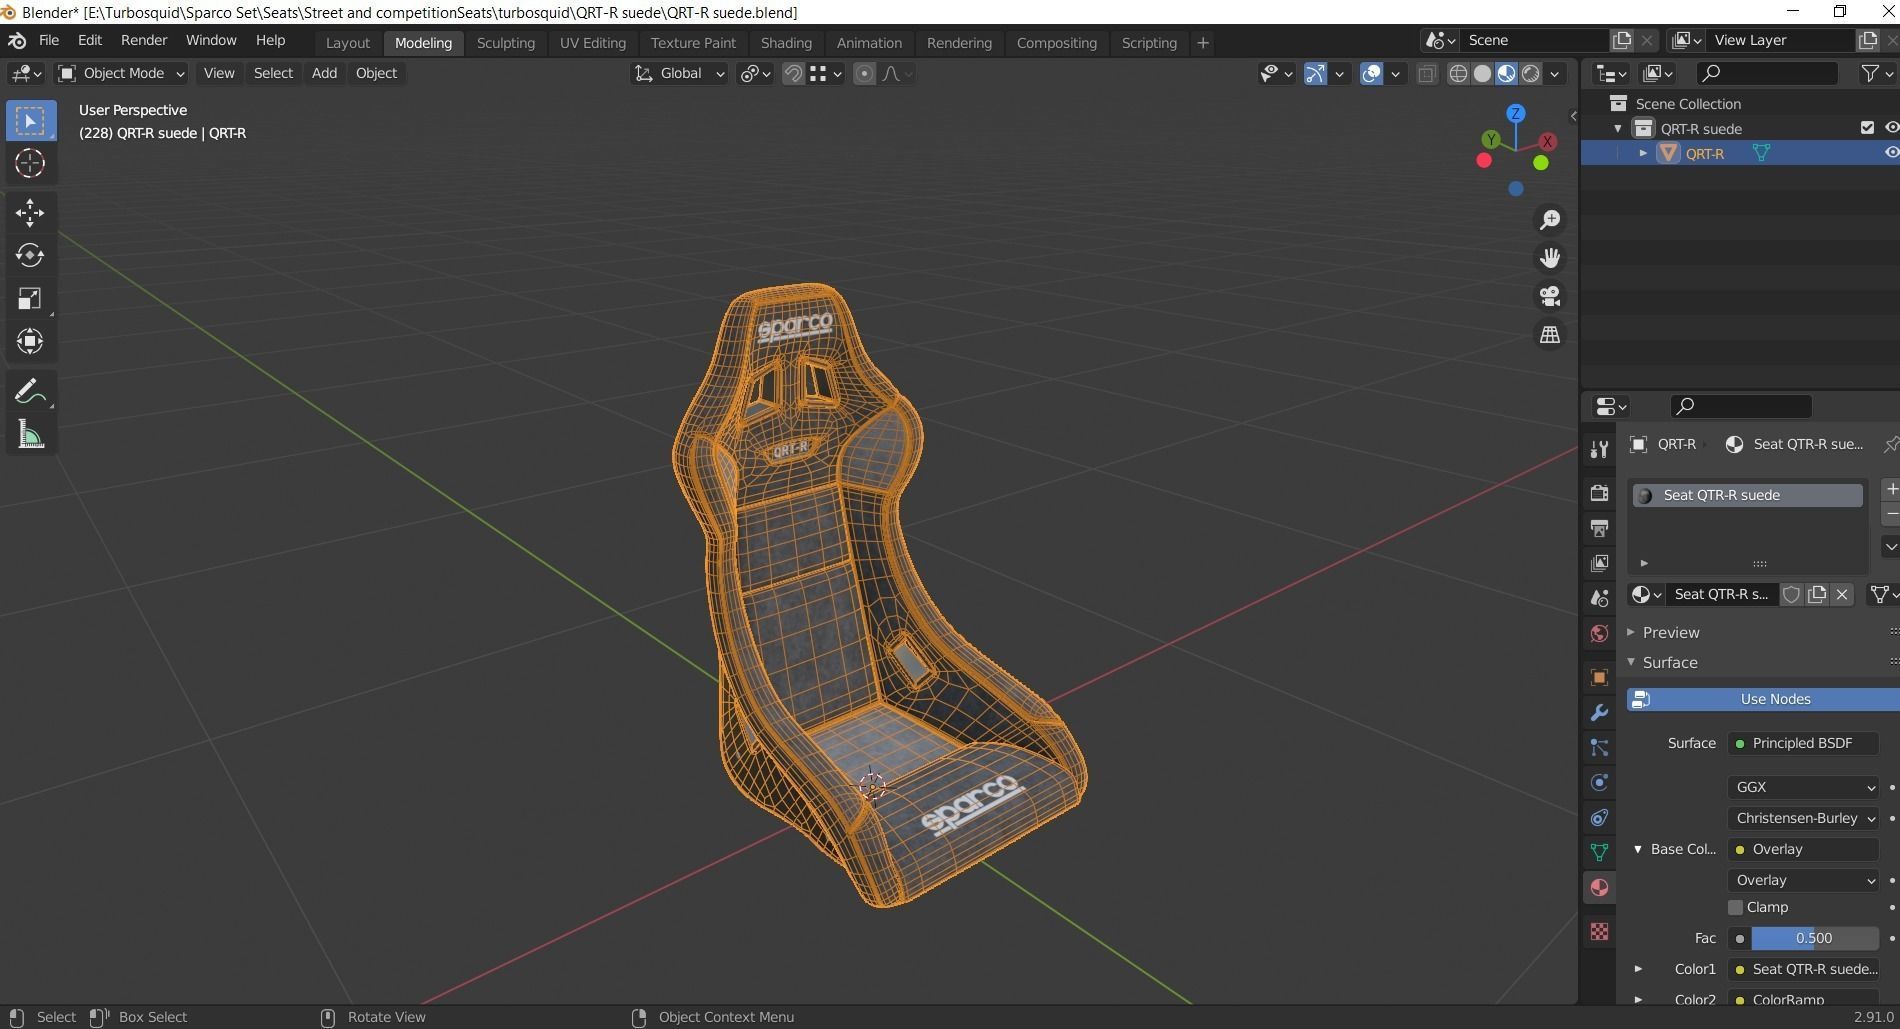
Task: Toggle X-Ray mode
Action: 1427,73
